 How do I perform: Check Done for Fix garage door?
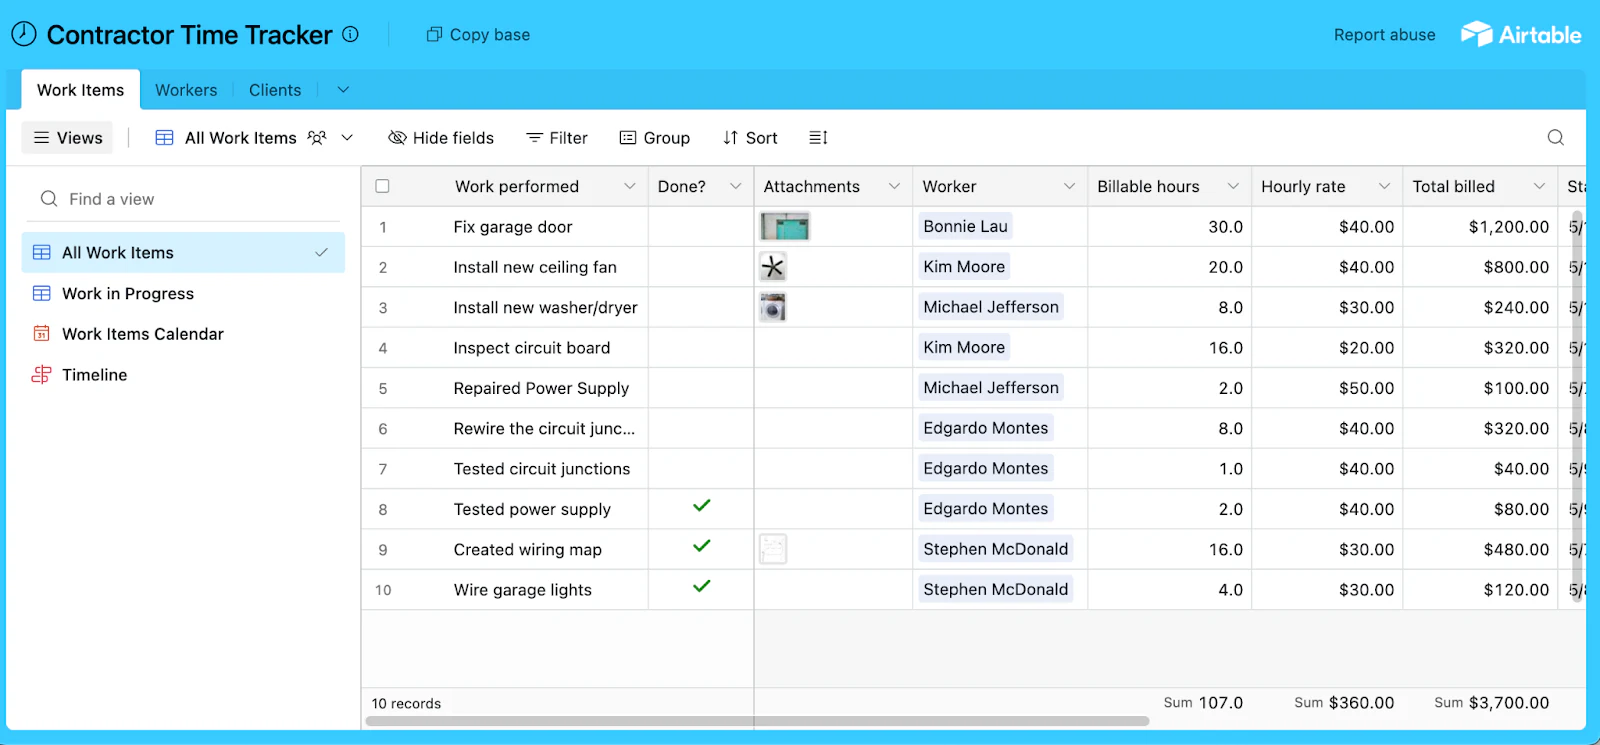[x=701, y=227]
